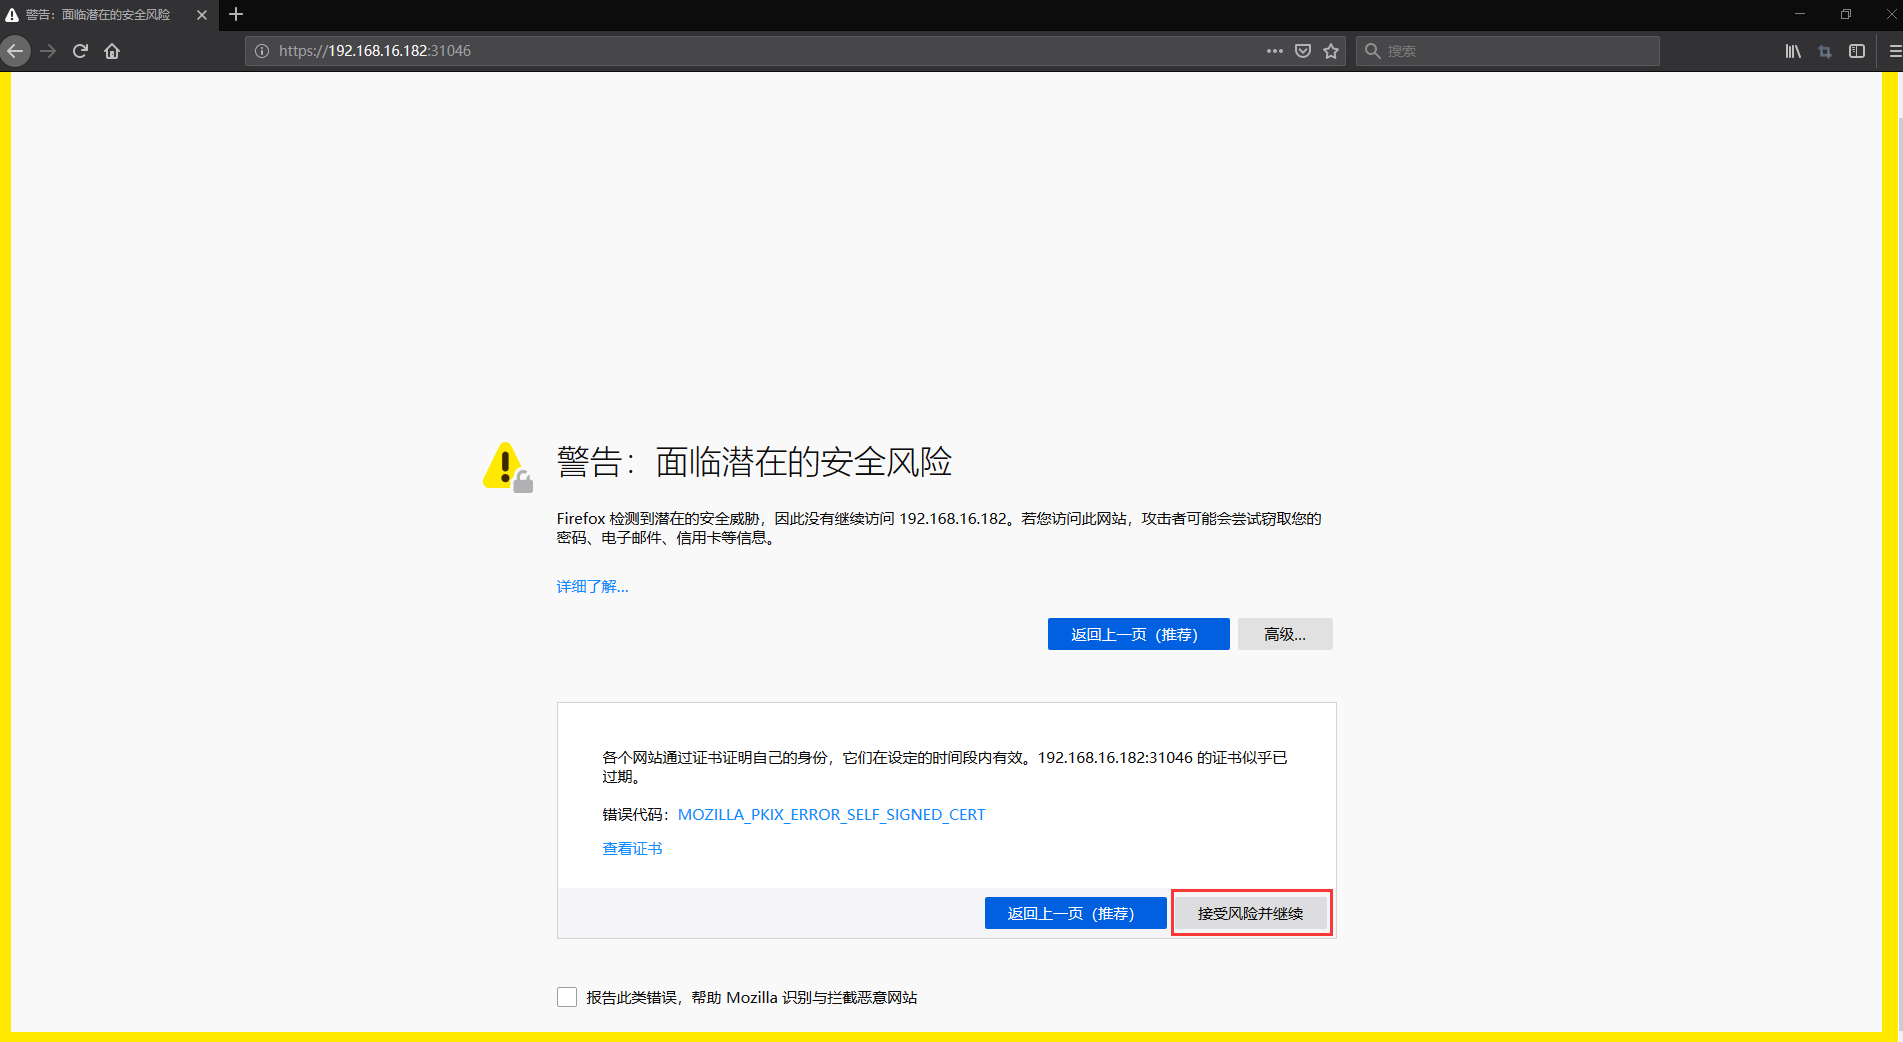Click "接受风险并继续" button
1903x1042 pixels.
[1251, 913]
